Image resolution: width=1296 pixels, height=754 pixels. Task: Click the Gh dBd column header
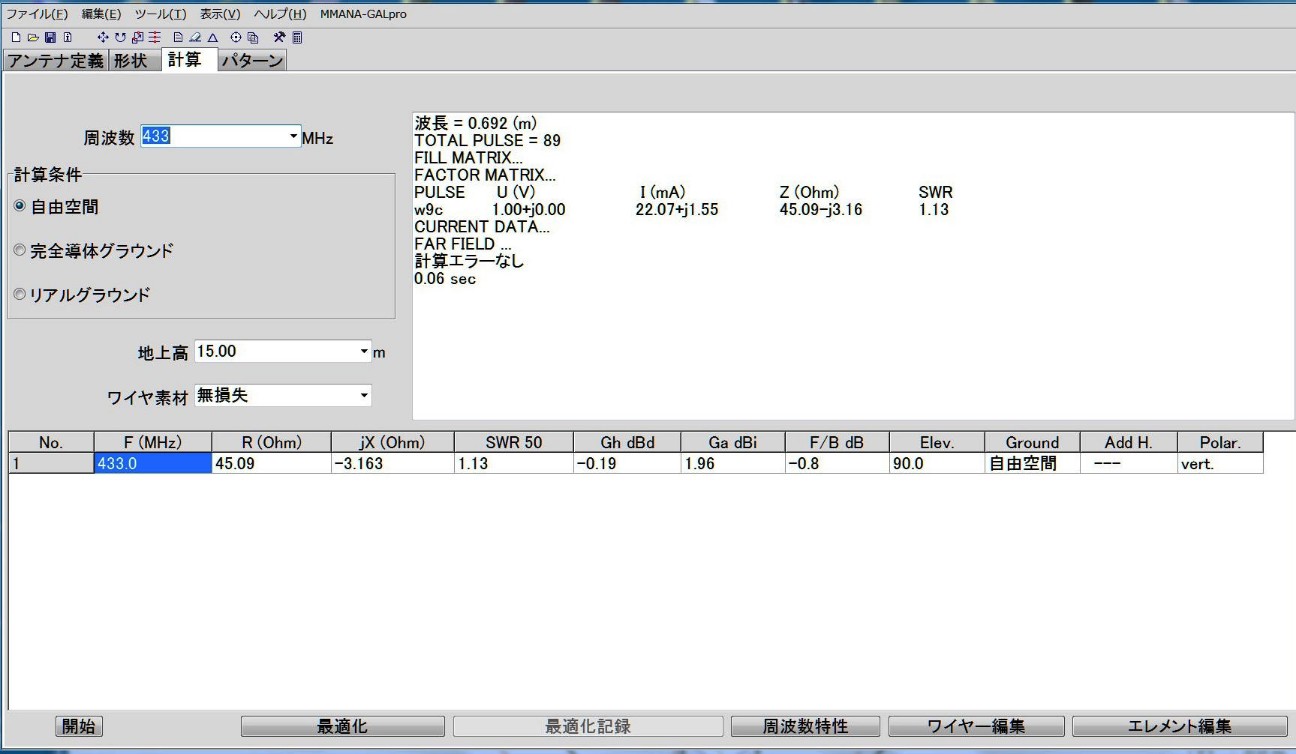click(x=627, y=442)
